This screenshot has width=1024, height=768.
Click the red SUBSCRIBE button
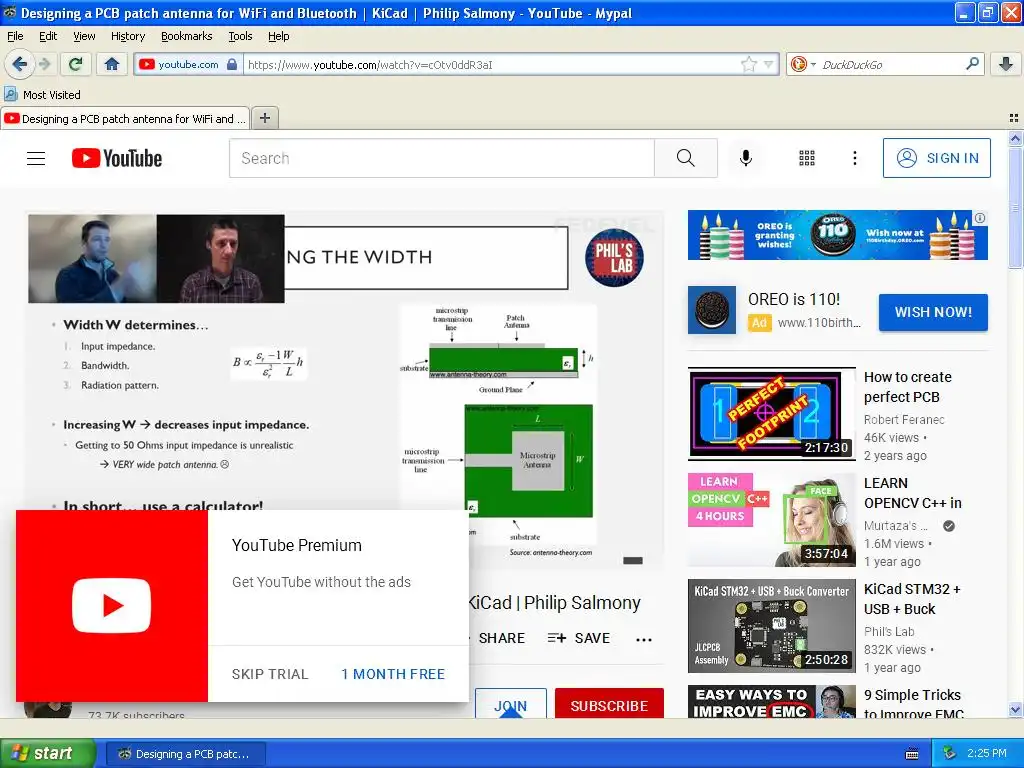tap(609, 704)
